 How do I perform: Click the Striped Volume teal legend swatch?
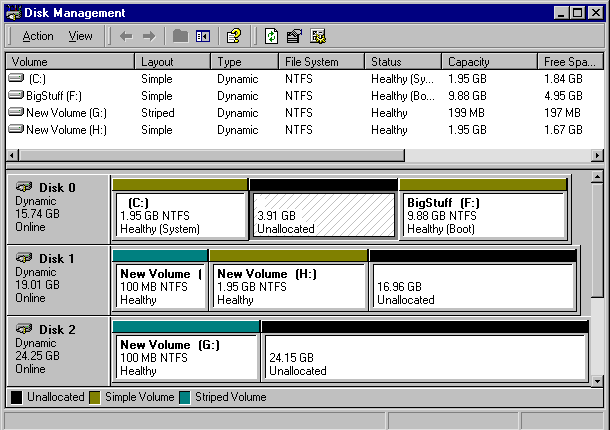coord(185,397)
